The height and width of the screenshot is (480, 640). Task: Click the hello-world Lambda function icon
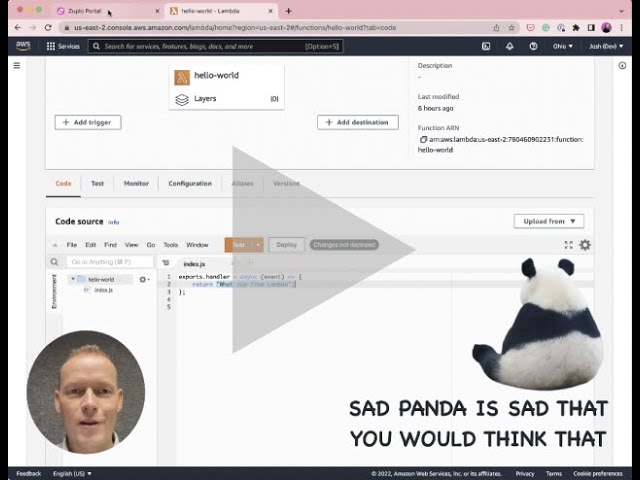[182, 77]
